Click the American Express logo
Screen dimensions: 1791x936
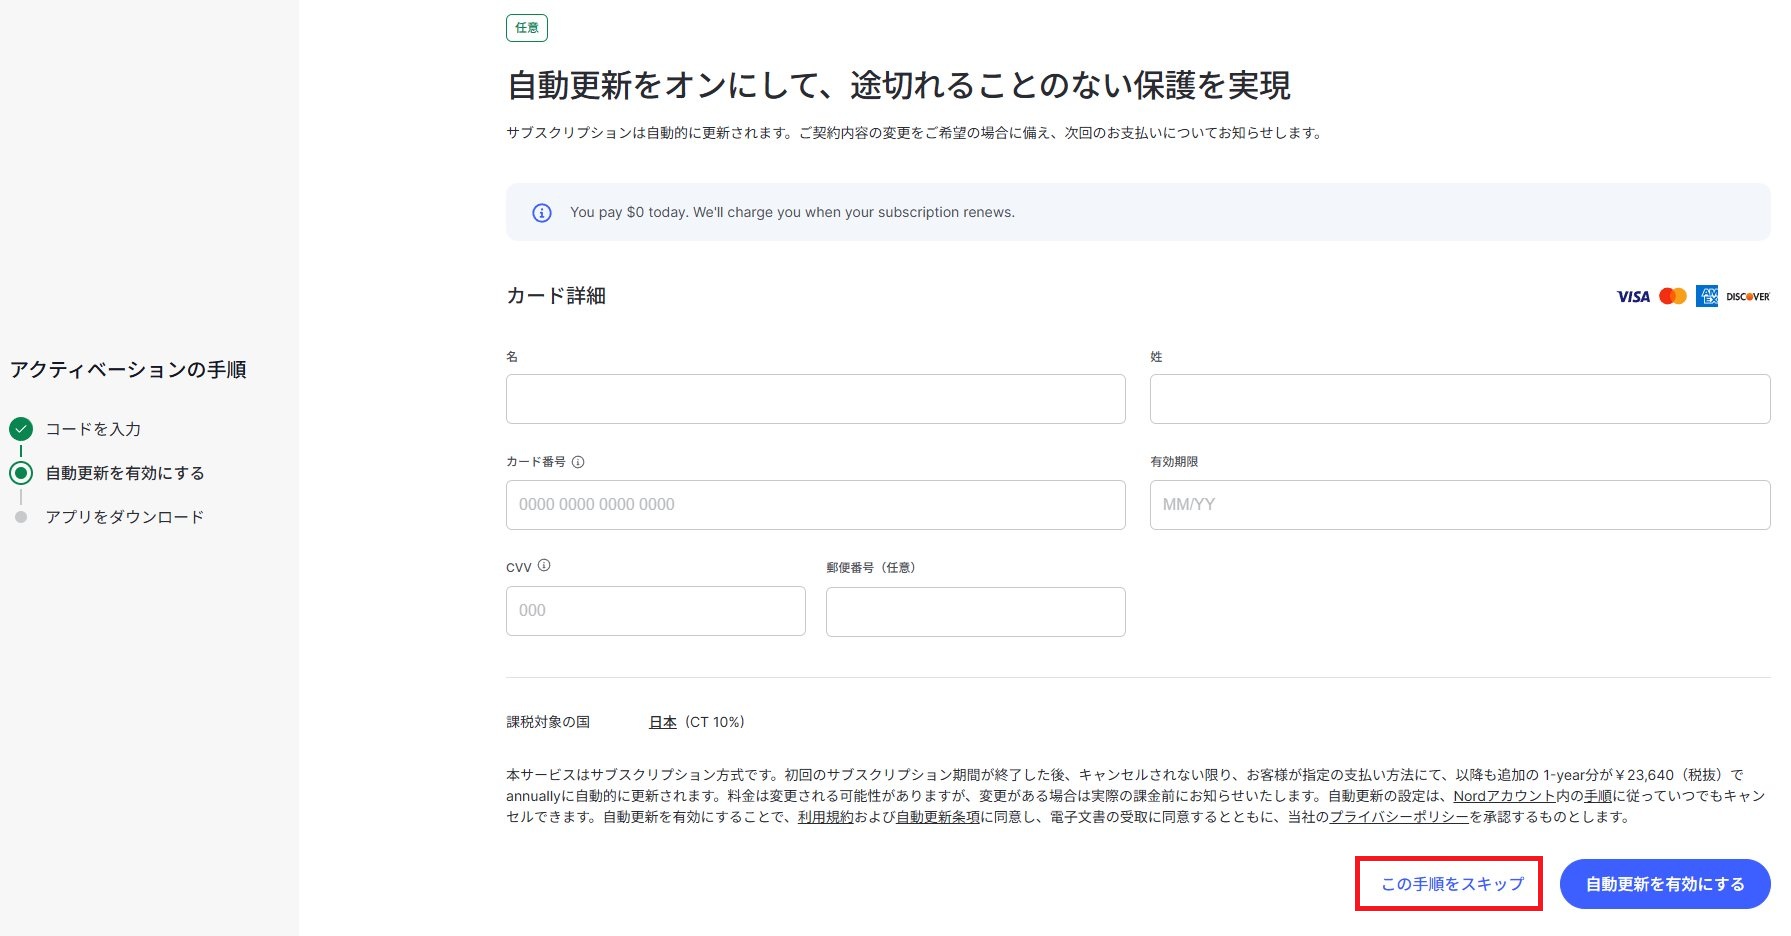(x=1706, y=297)
